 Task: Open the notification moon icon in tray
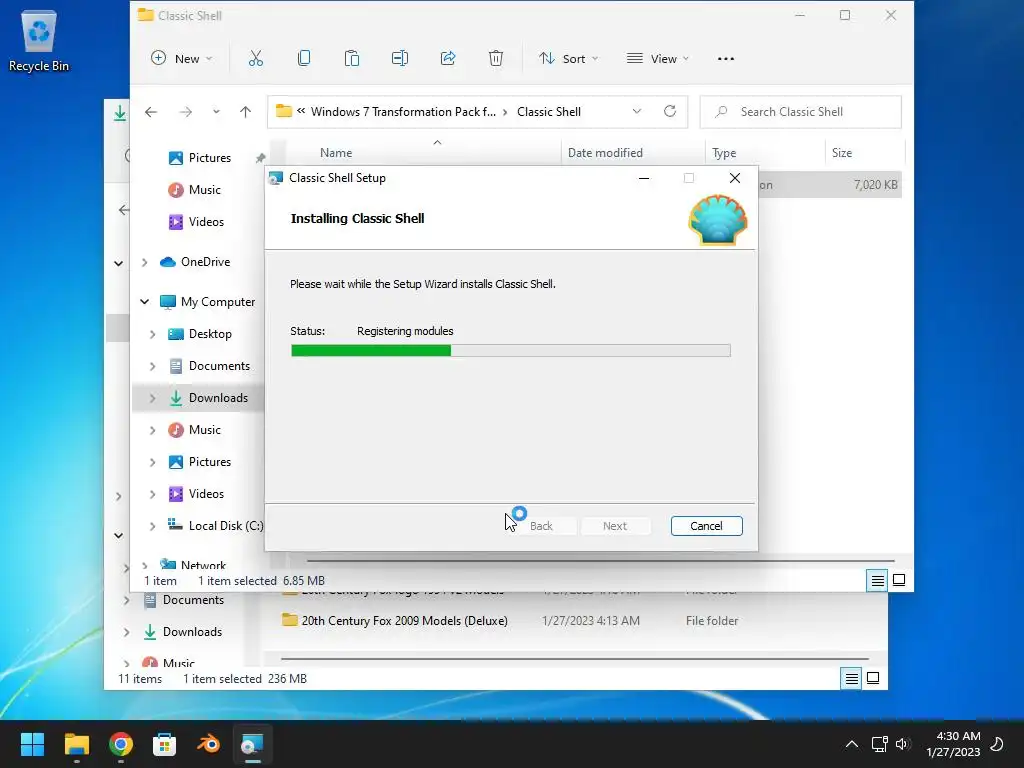997,744
